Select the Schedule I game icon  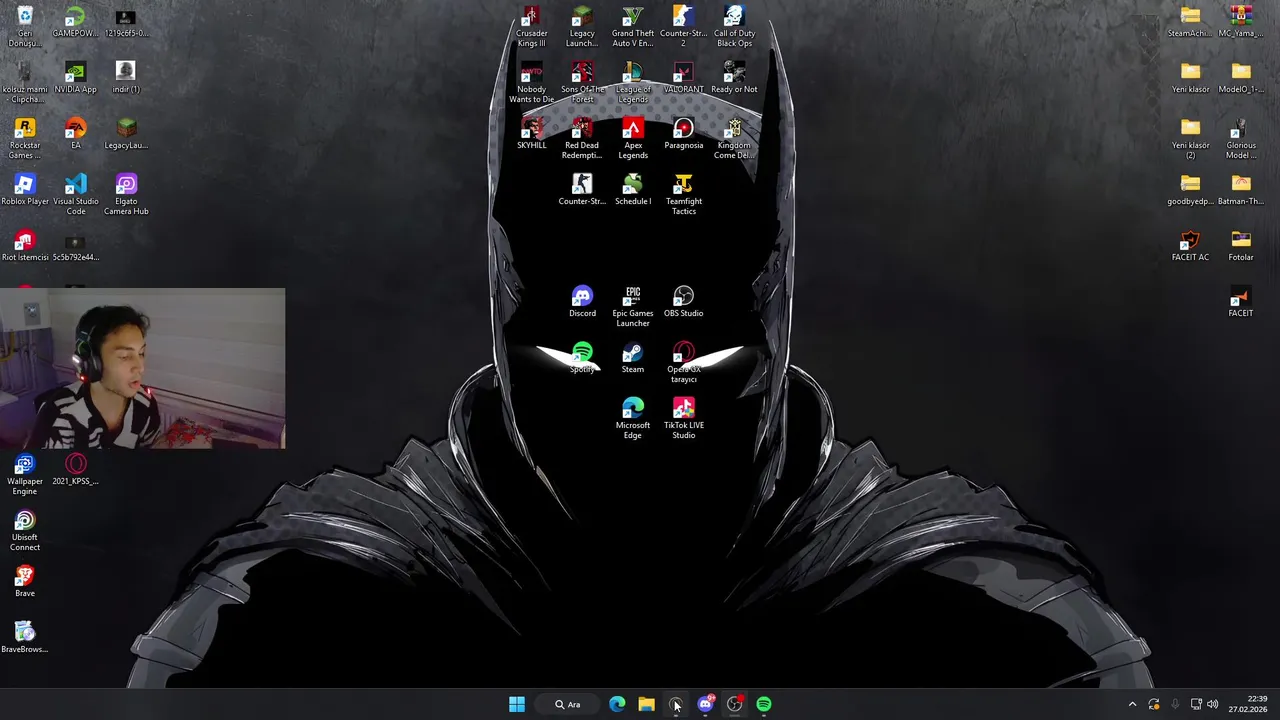pos(633,190)
